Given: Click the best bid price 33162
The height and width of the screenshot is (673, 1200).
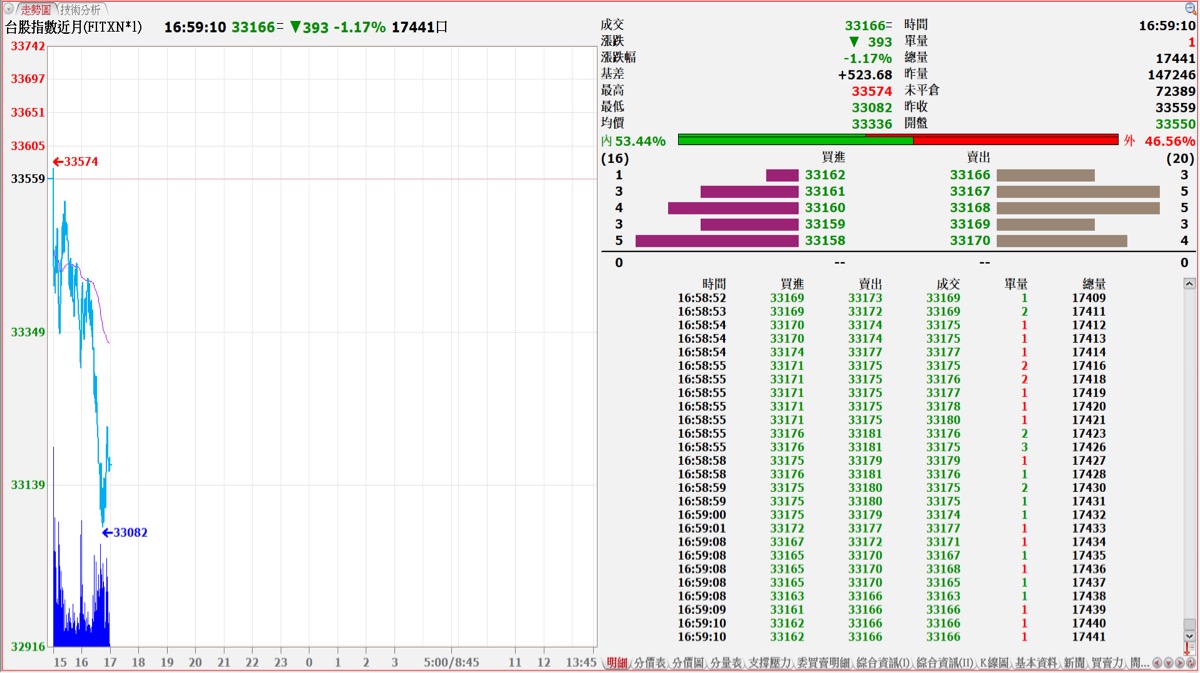Looking at the screenshot, I should click(x=824, y=175).
